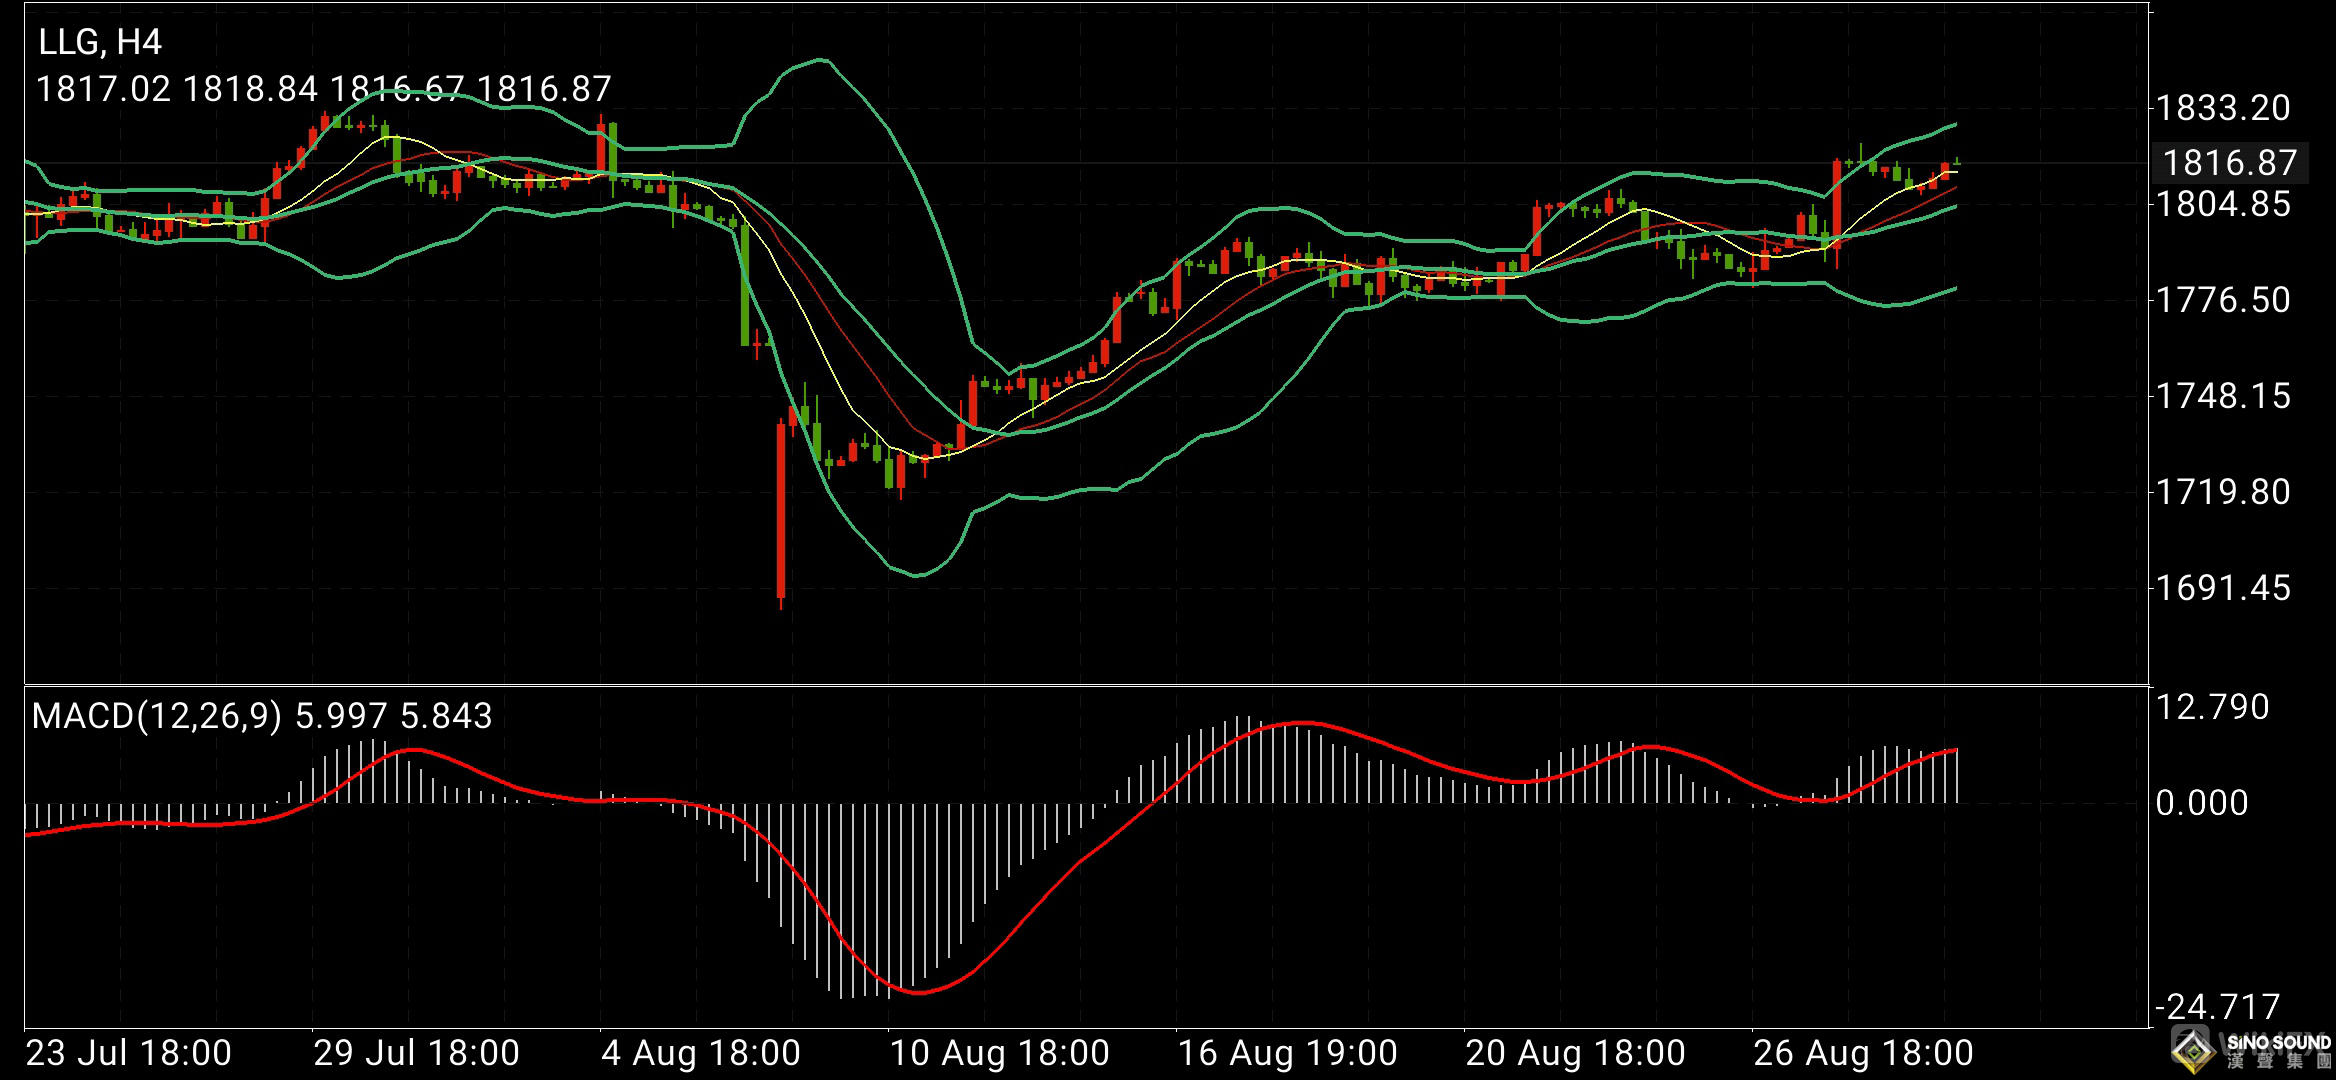Click the MACD 0.000 axis label

tap(2202, 803)
